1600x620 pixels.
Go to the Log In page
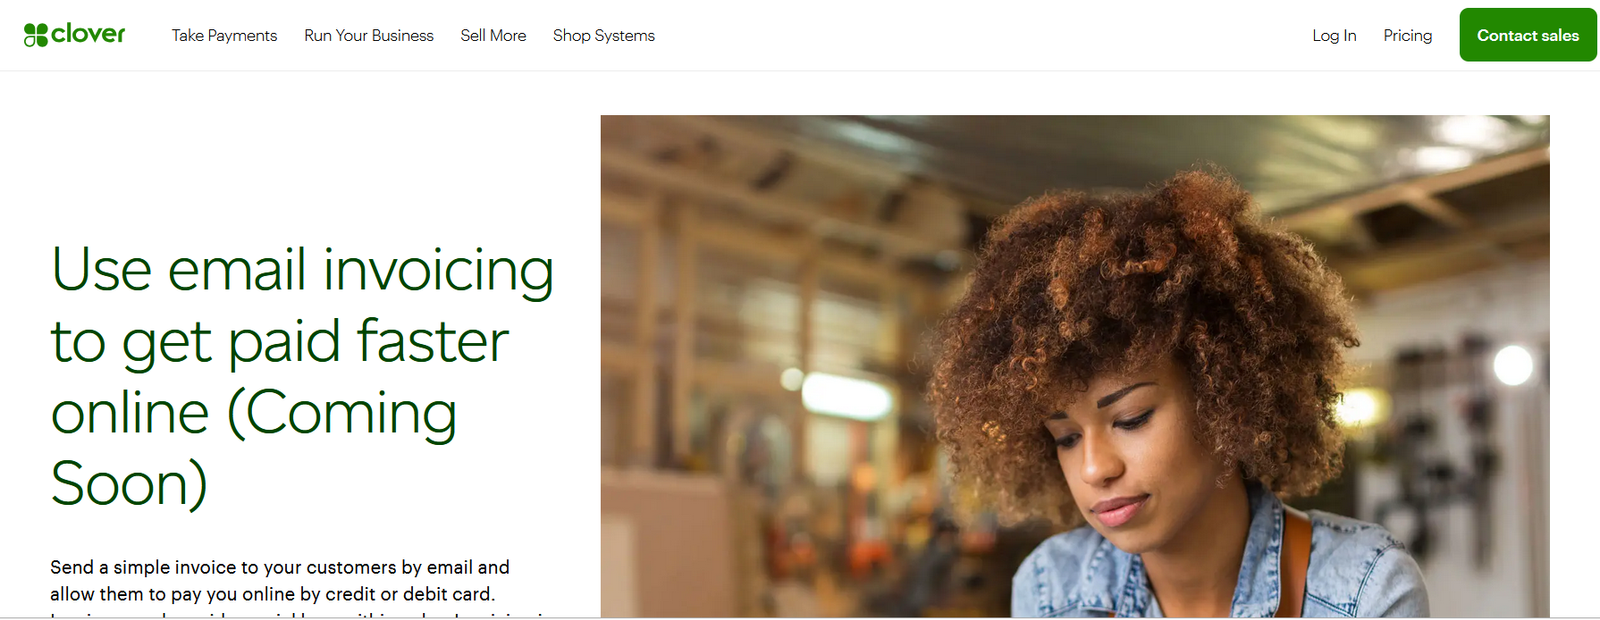point(1334,35)
